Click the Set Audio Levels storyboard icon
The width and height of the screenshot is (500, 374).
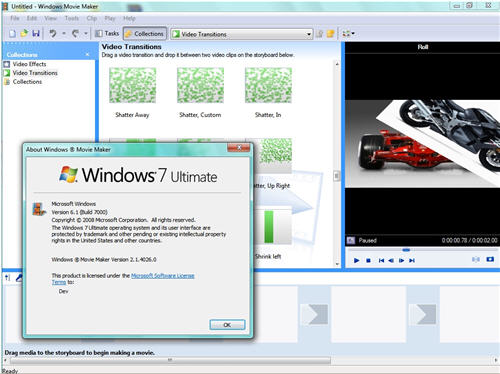(7, 278)
